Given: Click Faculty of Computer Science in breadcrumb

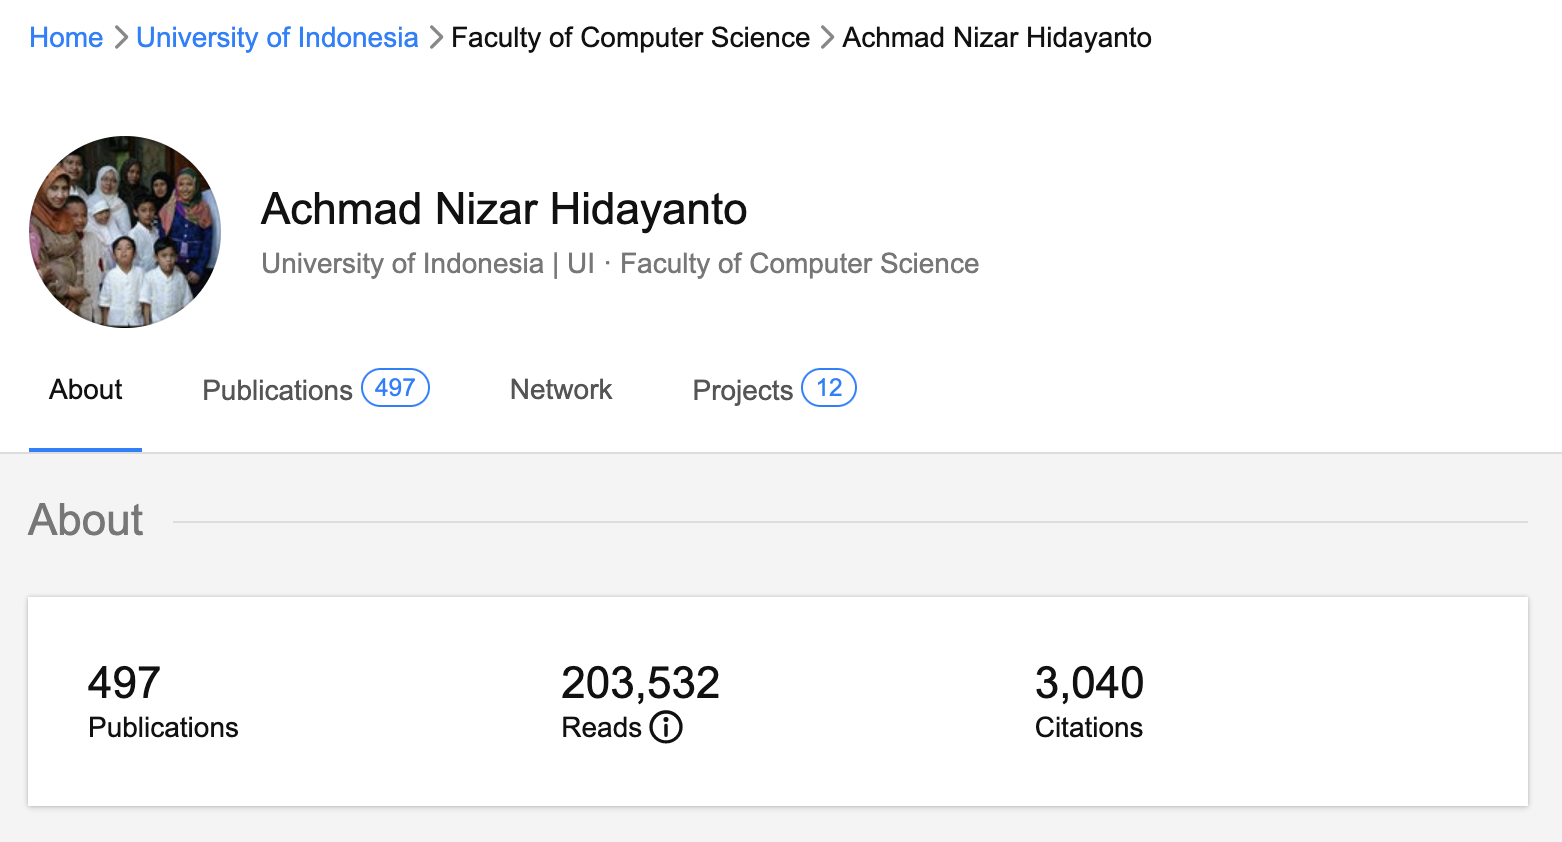Looking at the screenshot, I should pyautogui.click(x=630, y=38).
